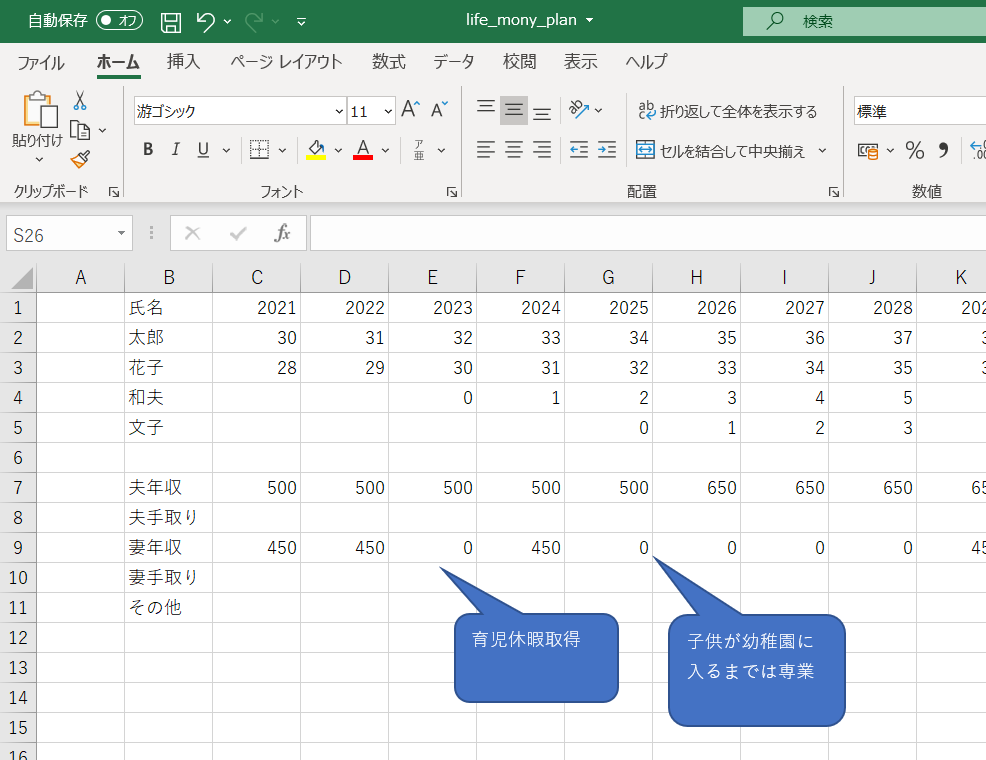986x760 pixels.
Task: Apply the red font color
Action: pos(363,150)
